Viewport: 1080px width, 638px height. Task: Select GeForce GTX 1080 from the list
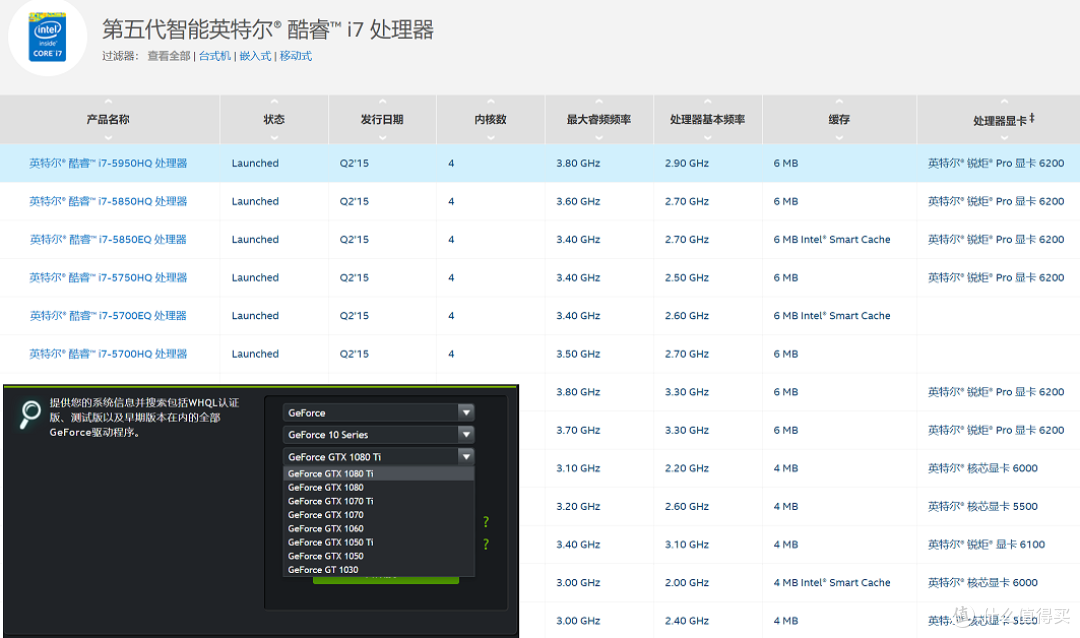coord(378,487)
